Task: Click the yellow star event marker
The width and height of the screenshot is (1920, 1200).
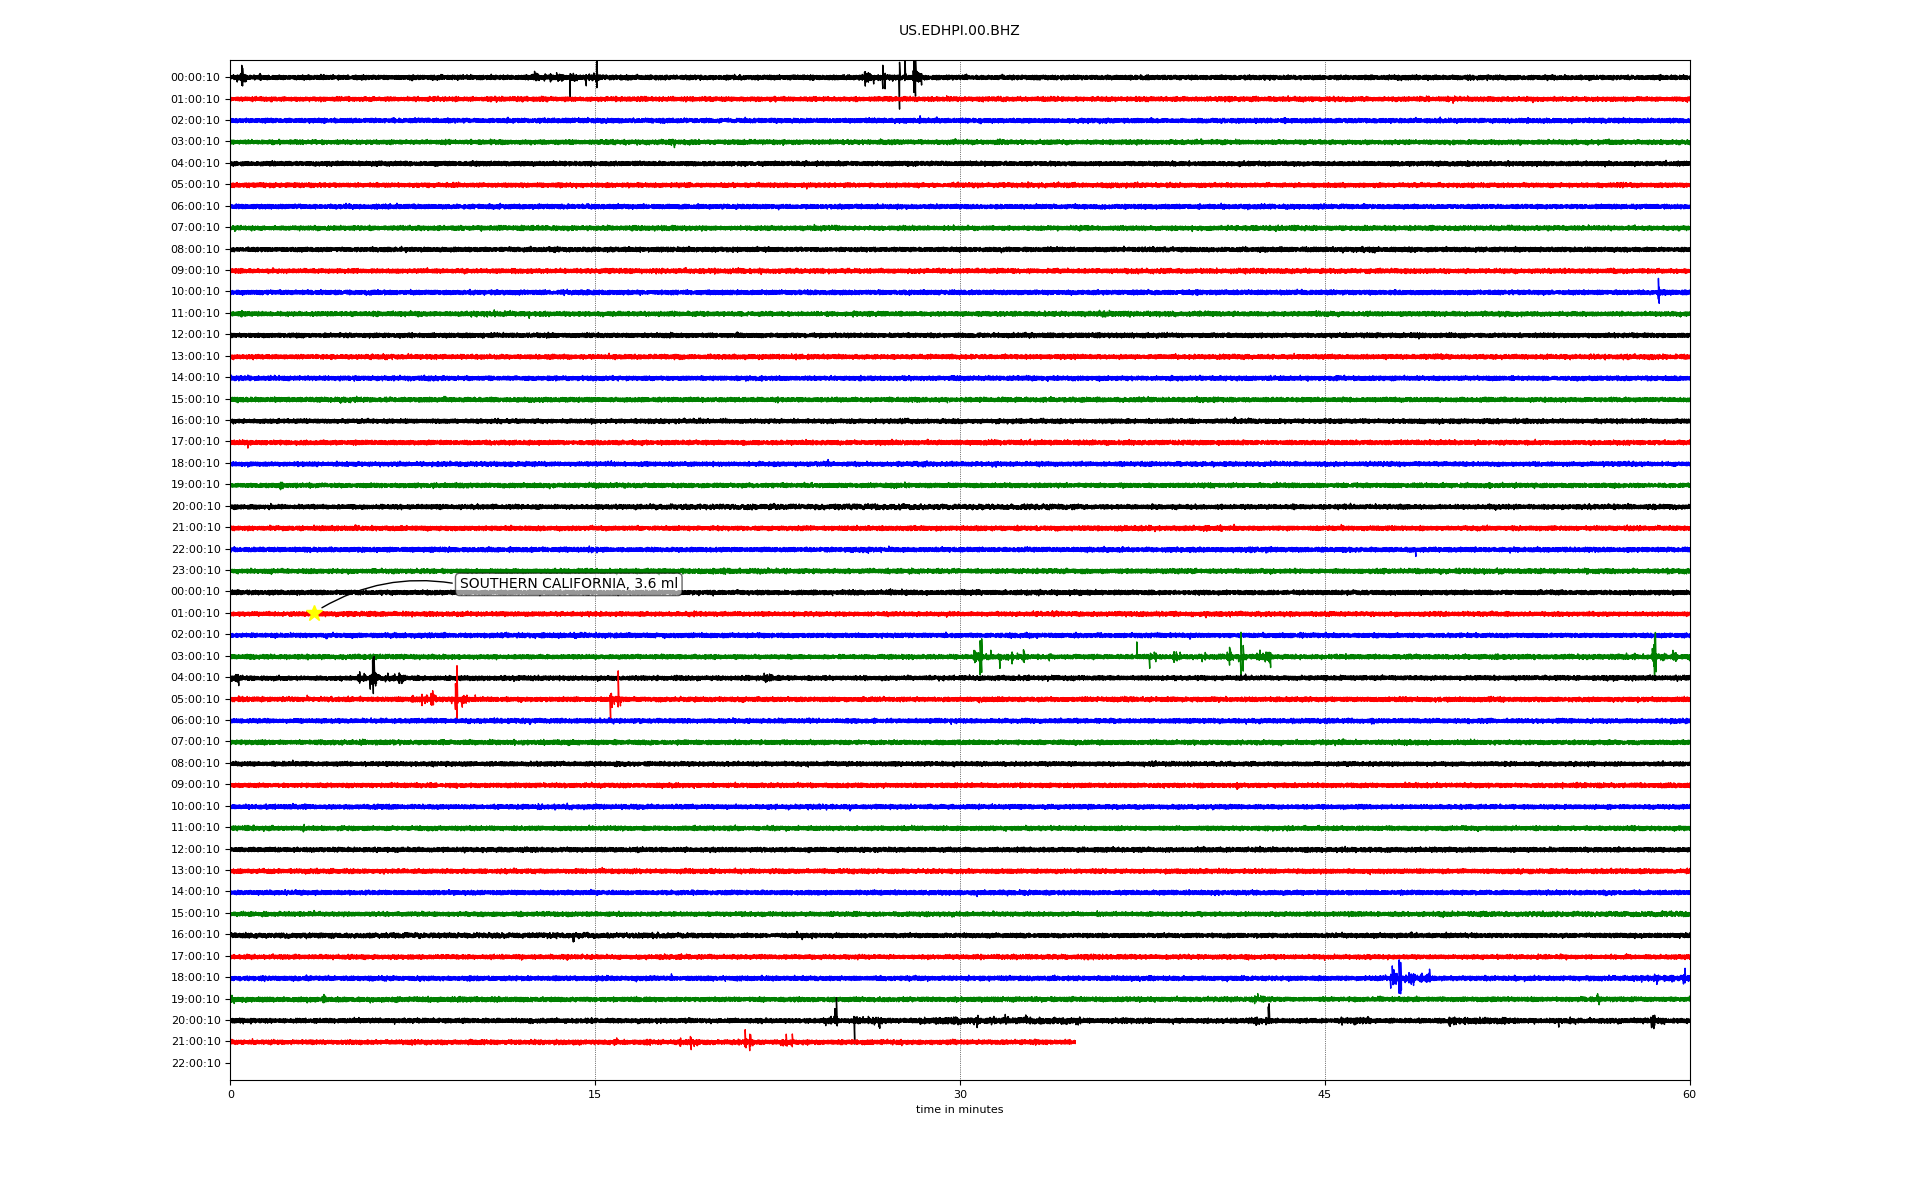Action: 314,613
